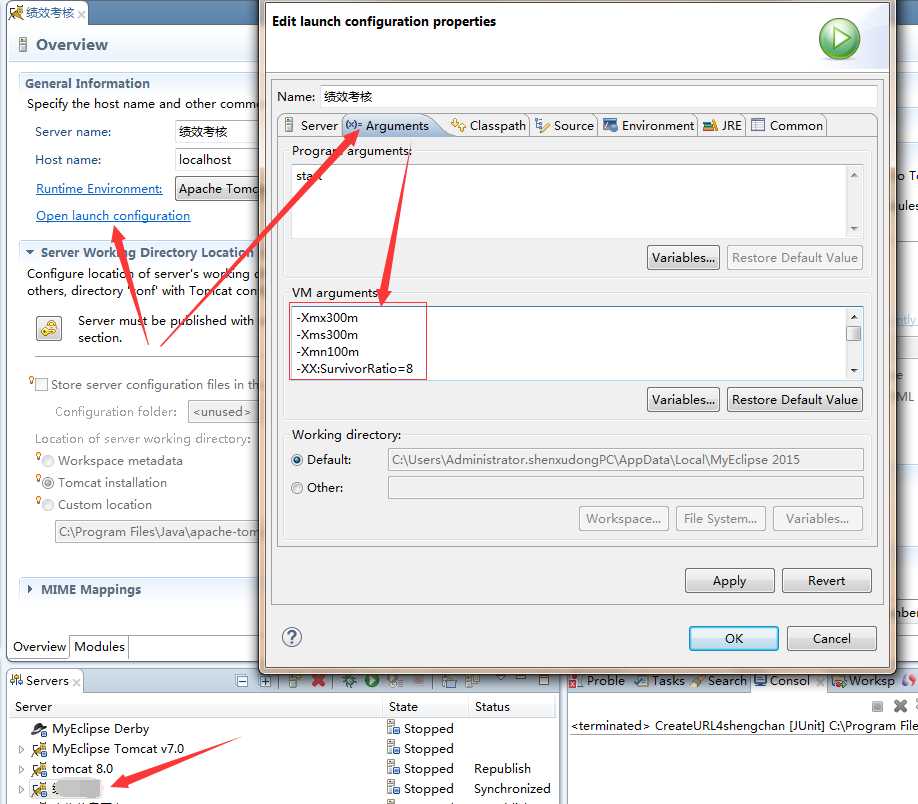This screenshot has height=804, width=918.
Task: Close the 绩效考核 editor tab
Action: [x=81, y=14]
